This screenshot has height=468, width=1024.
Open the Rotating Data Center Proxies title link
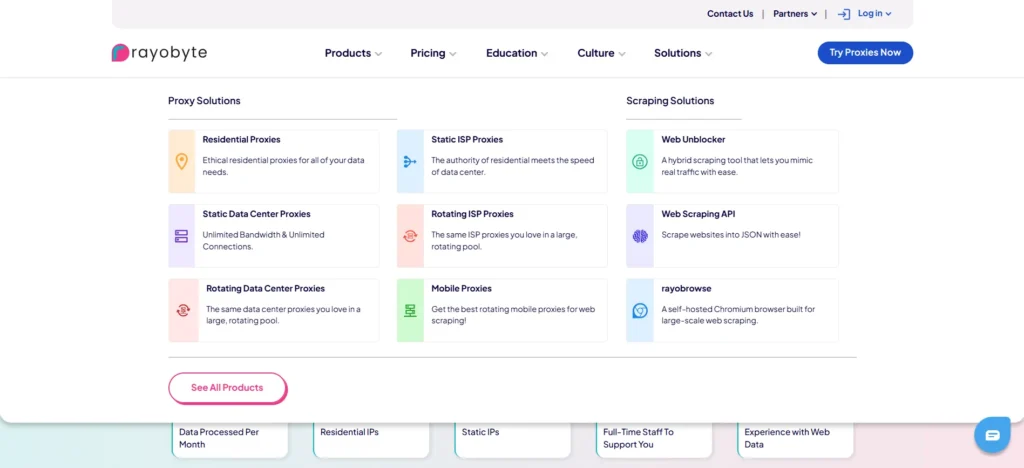pyautogui.click(x=266, y=289)
